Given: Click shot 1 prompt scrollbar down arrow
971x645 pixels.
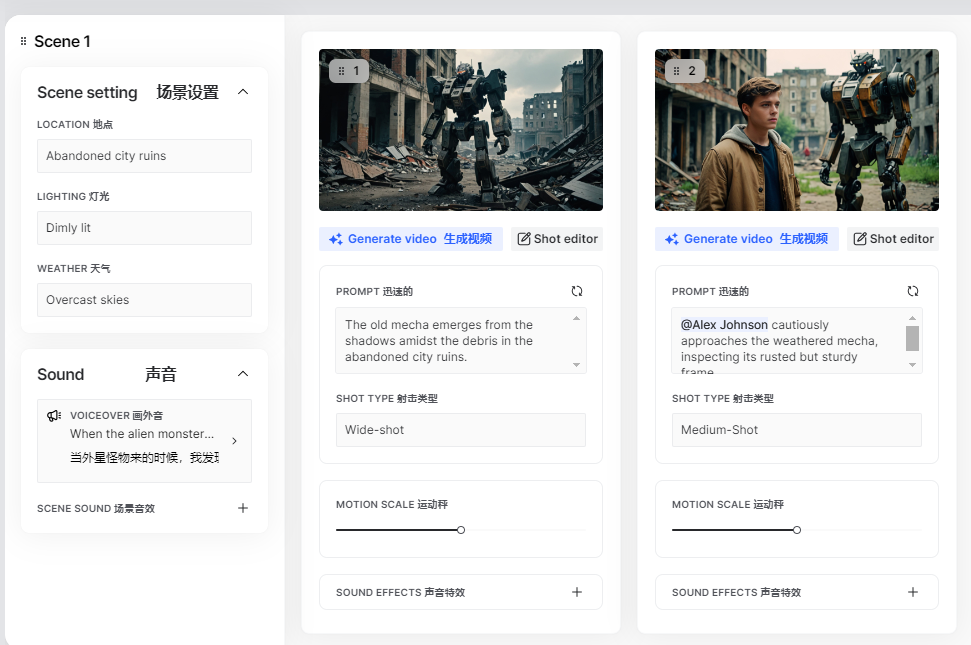Looking at the screenshot, I should tap(577, 365).
